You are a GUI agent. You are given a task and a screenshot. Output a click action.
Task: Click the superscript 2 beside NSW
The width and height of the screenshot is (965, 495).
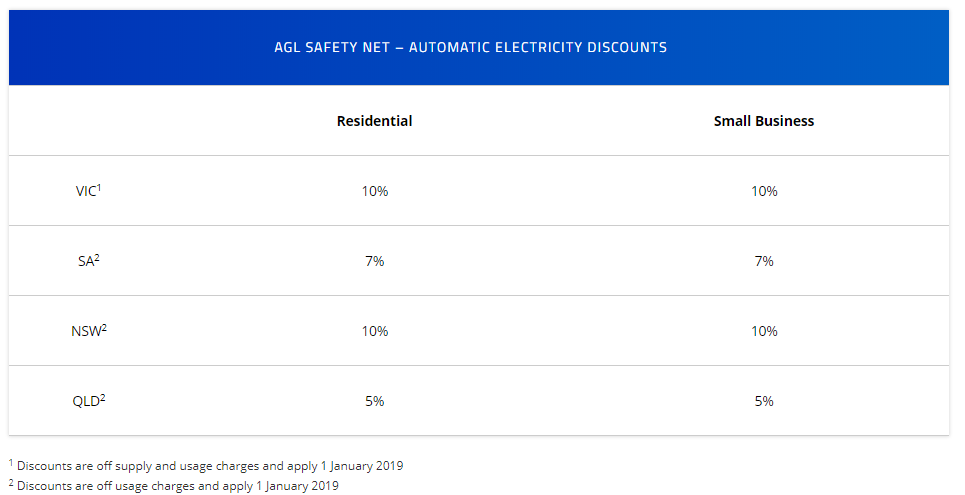[104, 327]
